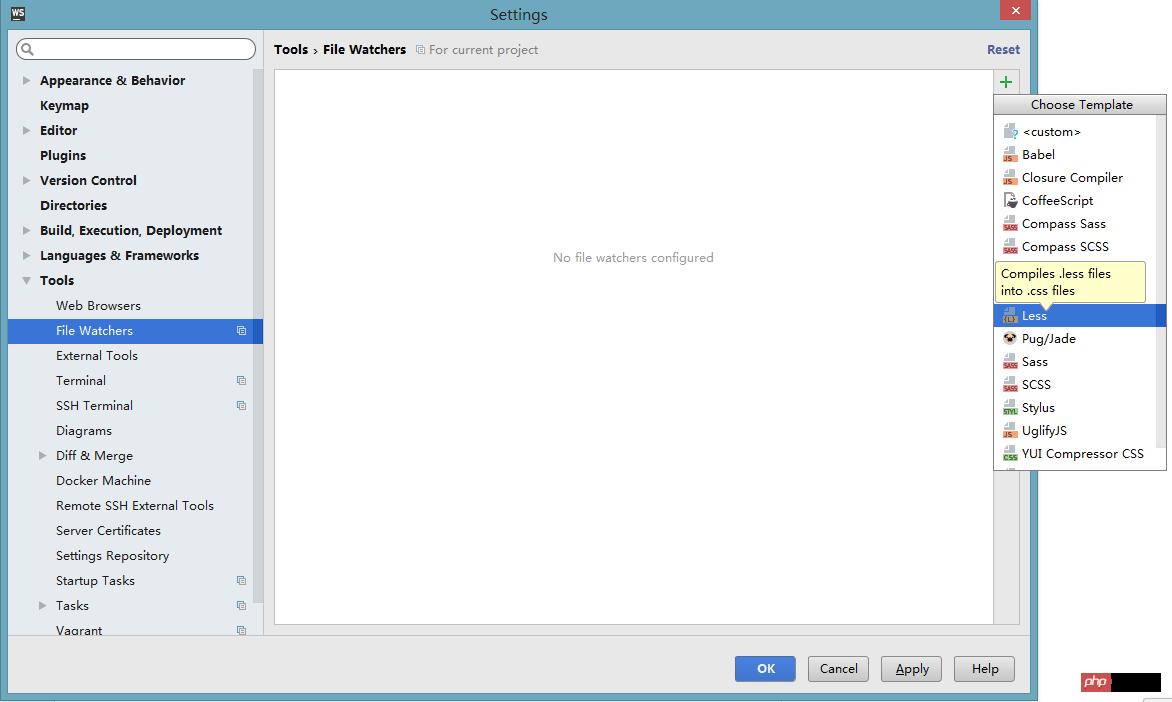
Task: Click the green plus add watcher icon
Action: 1005,82
